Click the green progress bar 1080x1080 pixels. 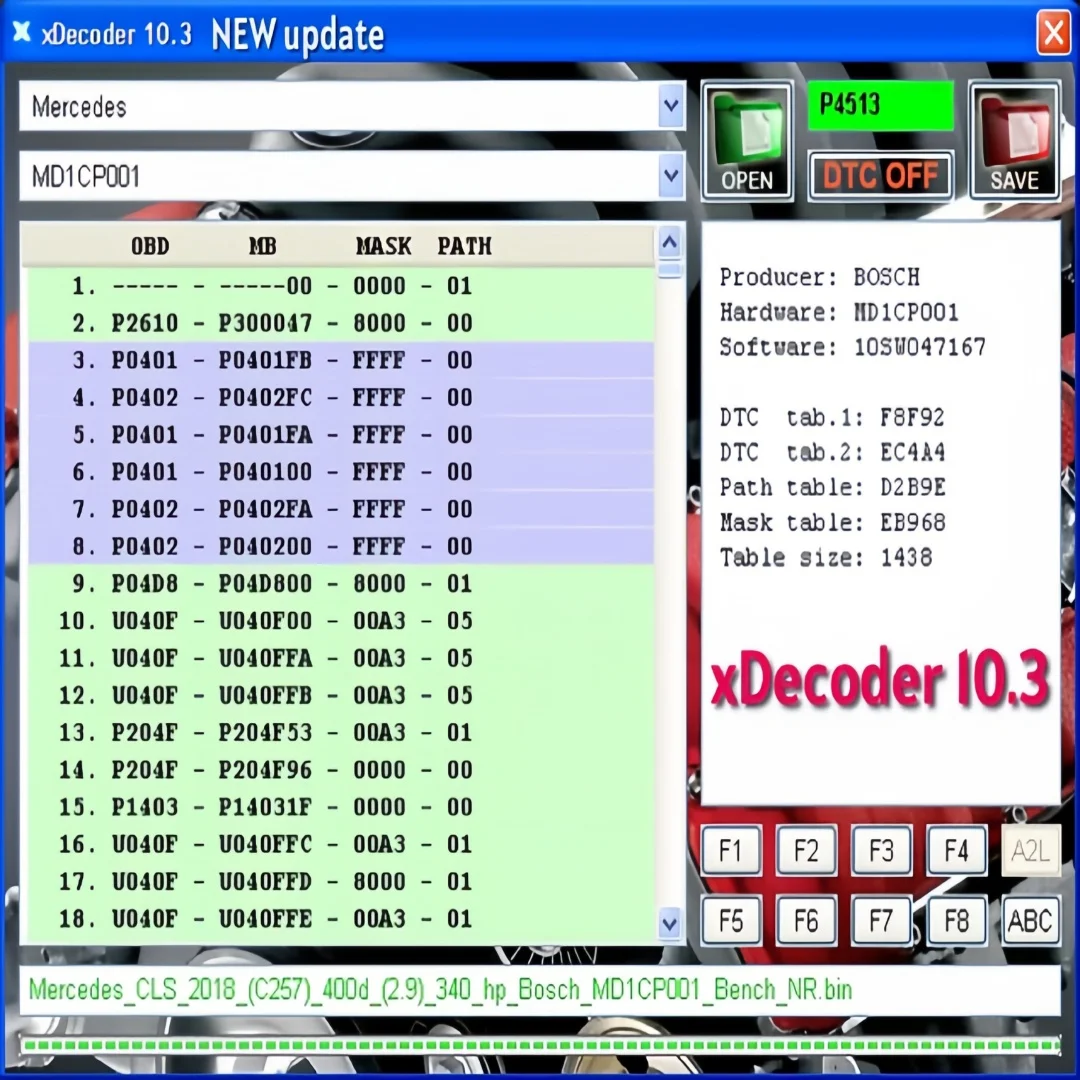pyautogui.click(x=541, y=1046)
